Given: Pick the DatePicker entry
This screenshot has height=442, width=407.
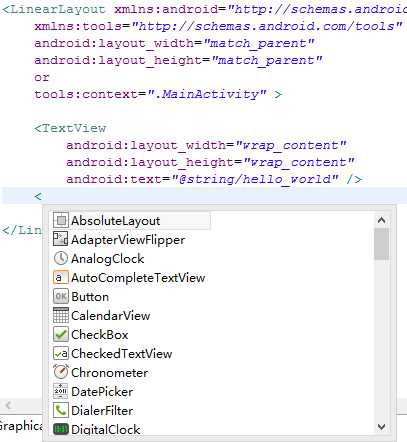Looking at the screenshot, I should click(x=102, y=392).
